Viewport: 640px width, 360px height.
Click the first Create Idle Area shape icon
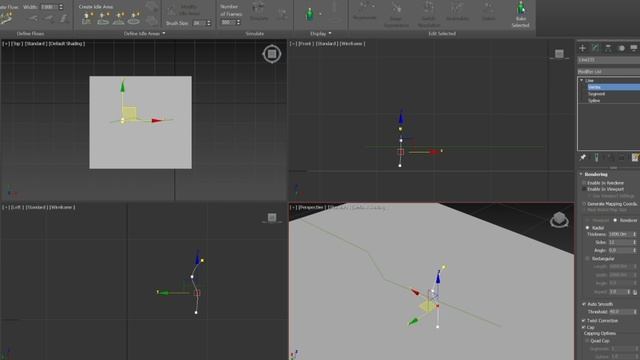(x=87, y=19)
